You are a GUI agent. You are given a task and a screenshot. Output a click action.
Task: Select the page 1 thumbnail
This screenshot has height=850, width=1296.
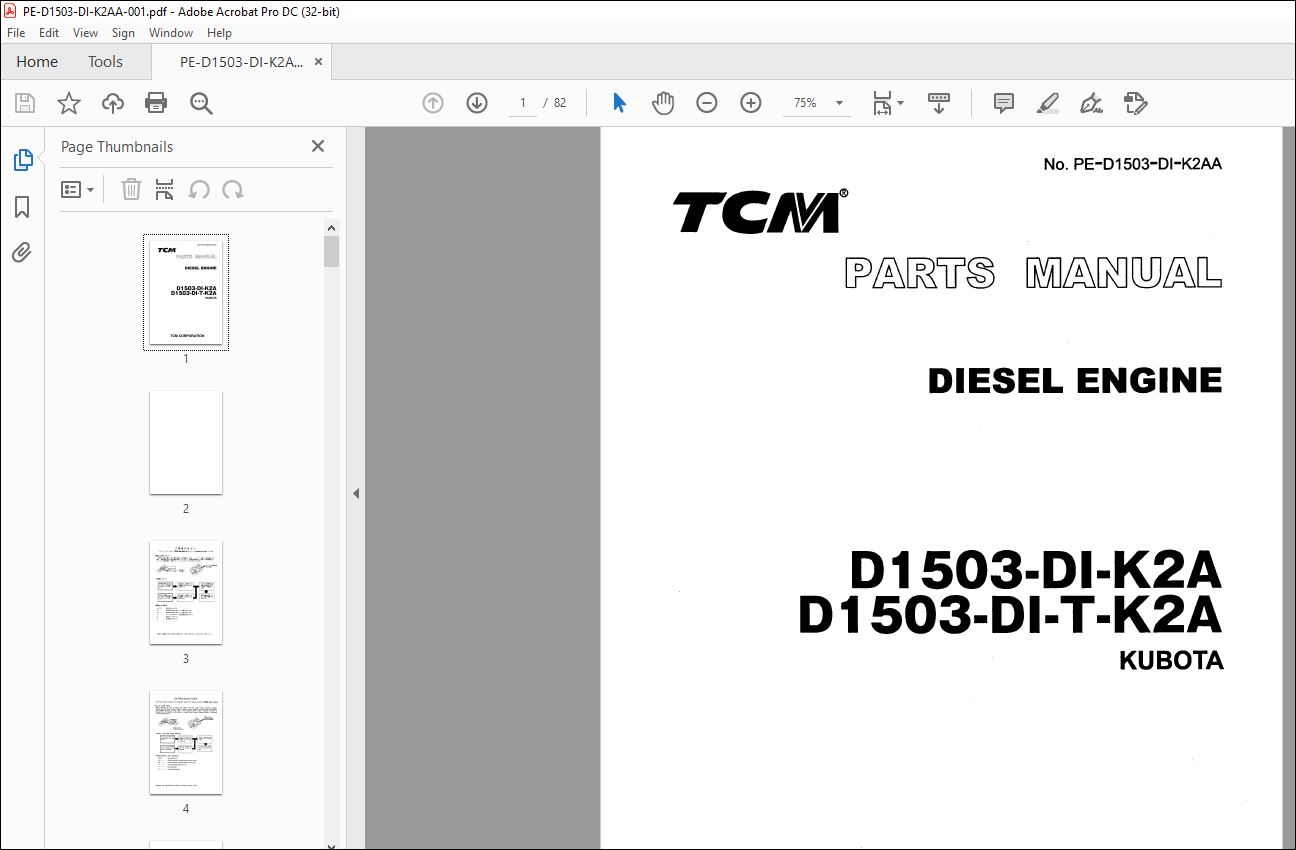[x=186, y=291]
